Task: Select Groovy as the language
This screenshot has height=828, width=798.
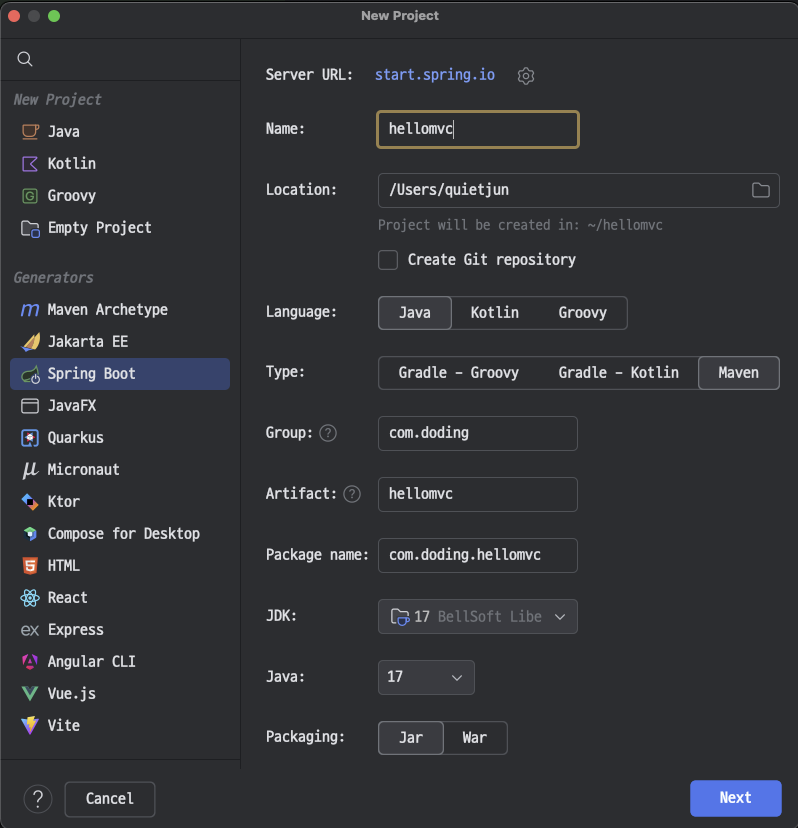Action: pos(582,313)
